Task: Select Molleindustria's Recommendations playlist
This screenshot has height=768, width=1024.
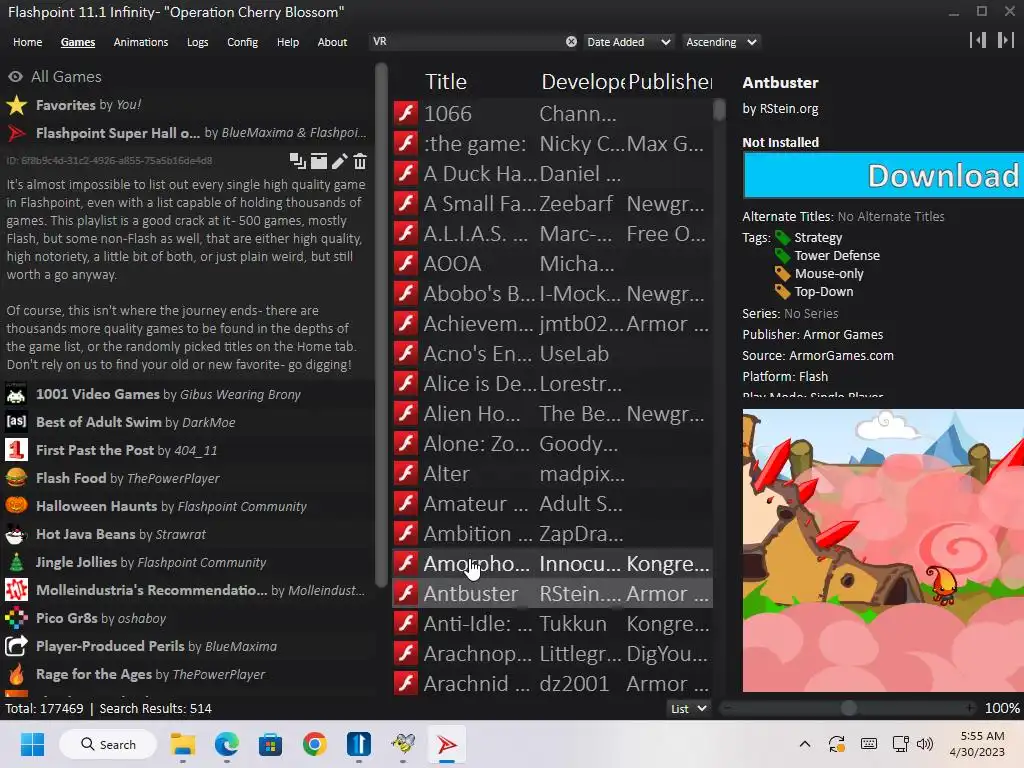Action: pos(186,590)
